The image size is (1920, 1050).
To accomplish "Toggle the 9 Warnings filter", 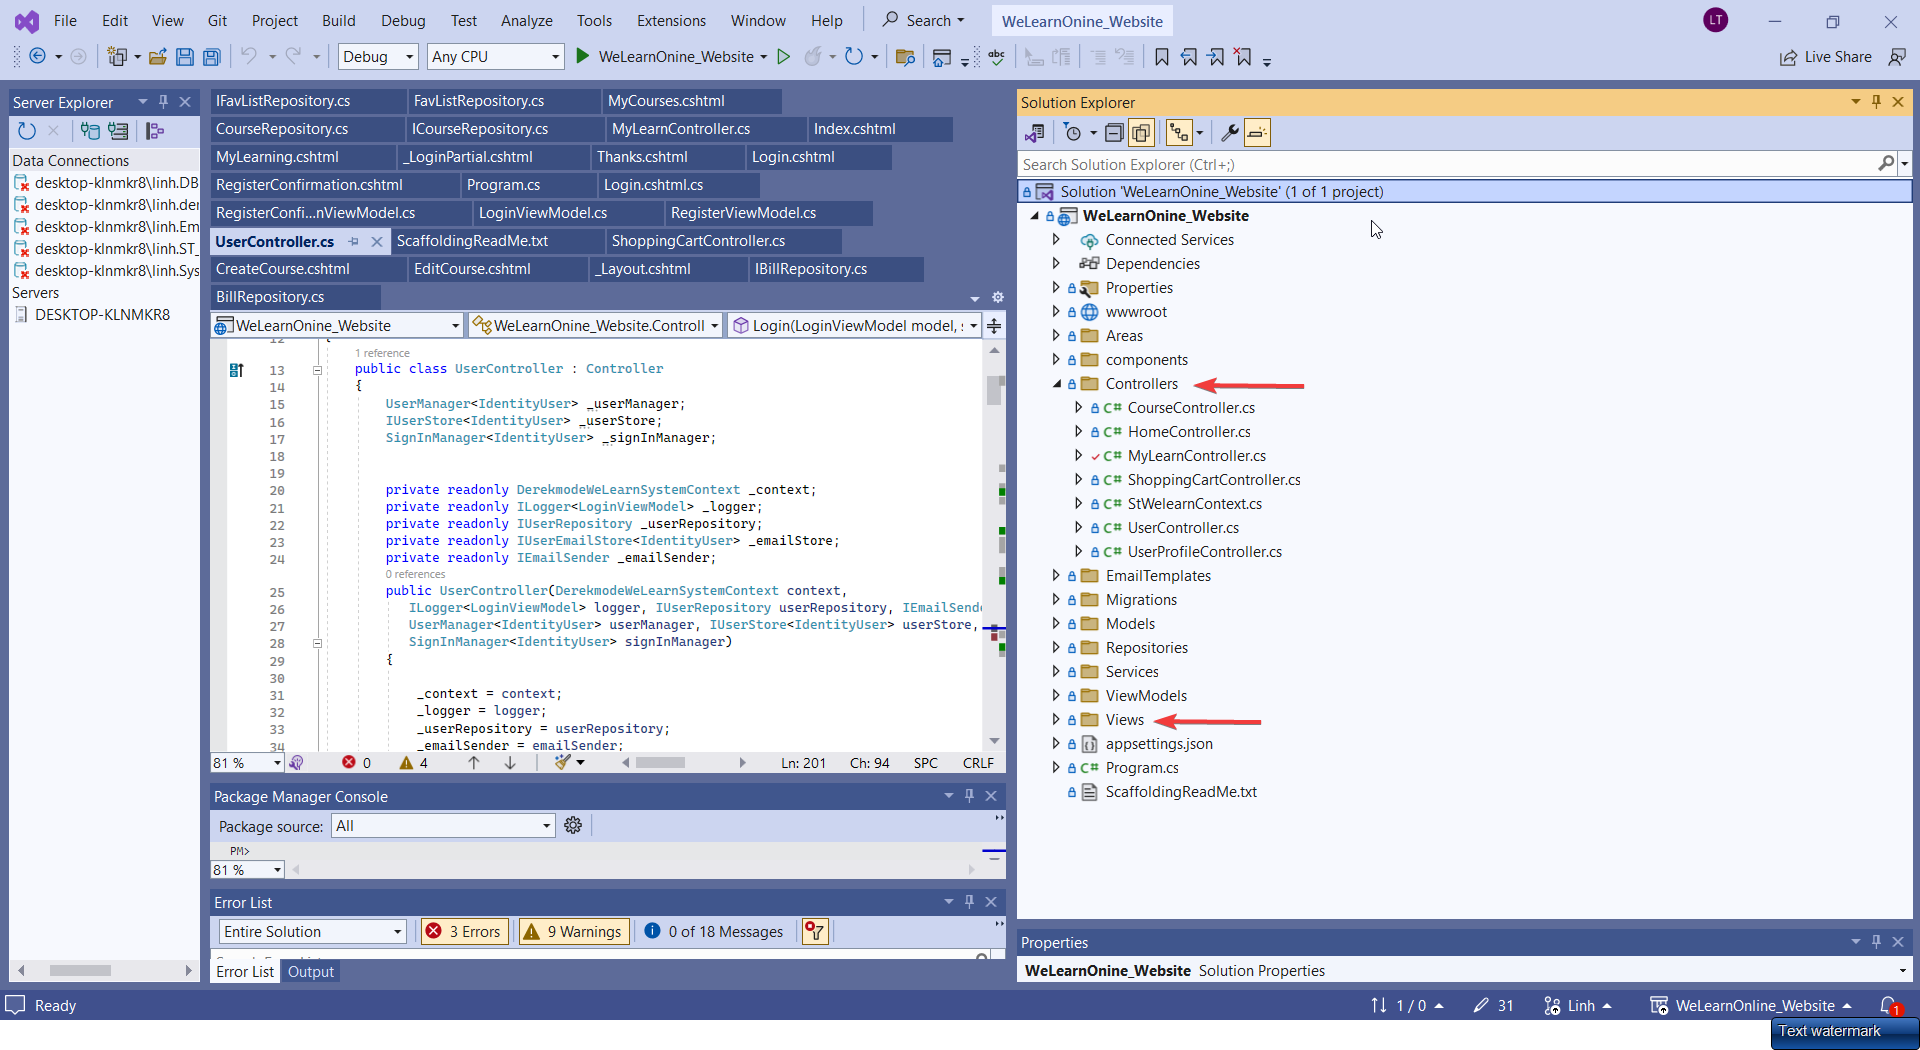I will coord(574,931).
